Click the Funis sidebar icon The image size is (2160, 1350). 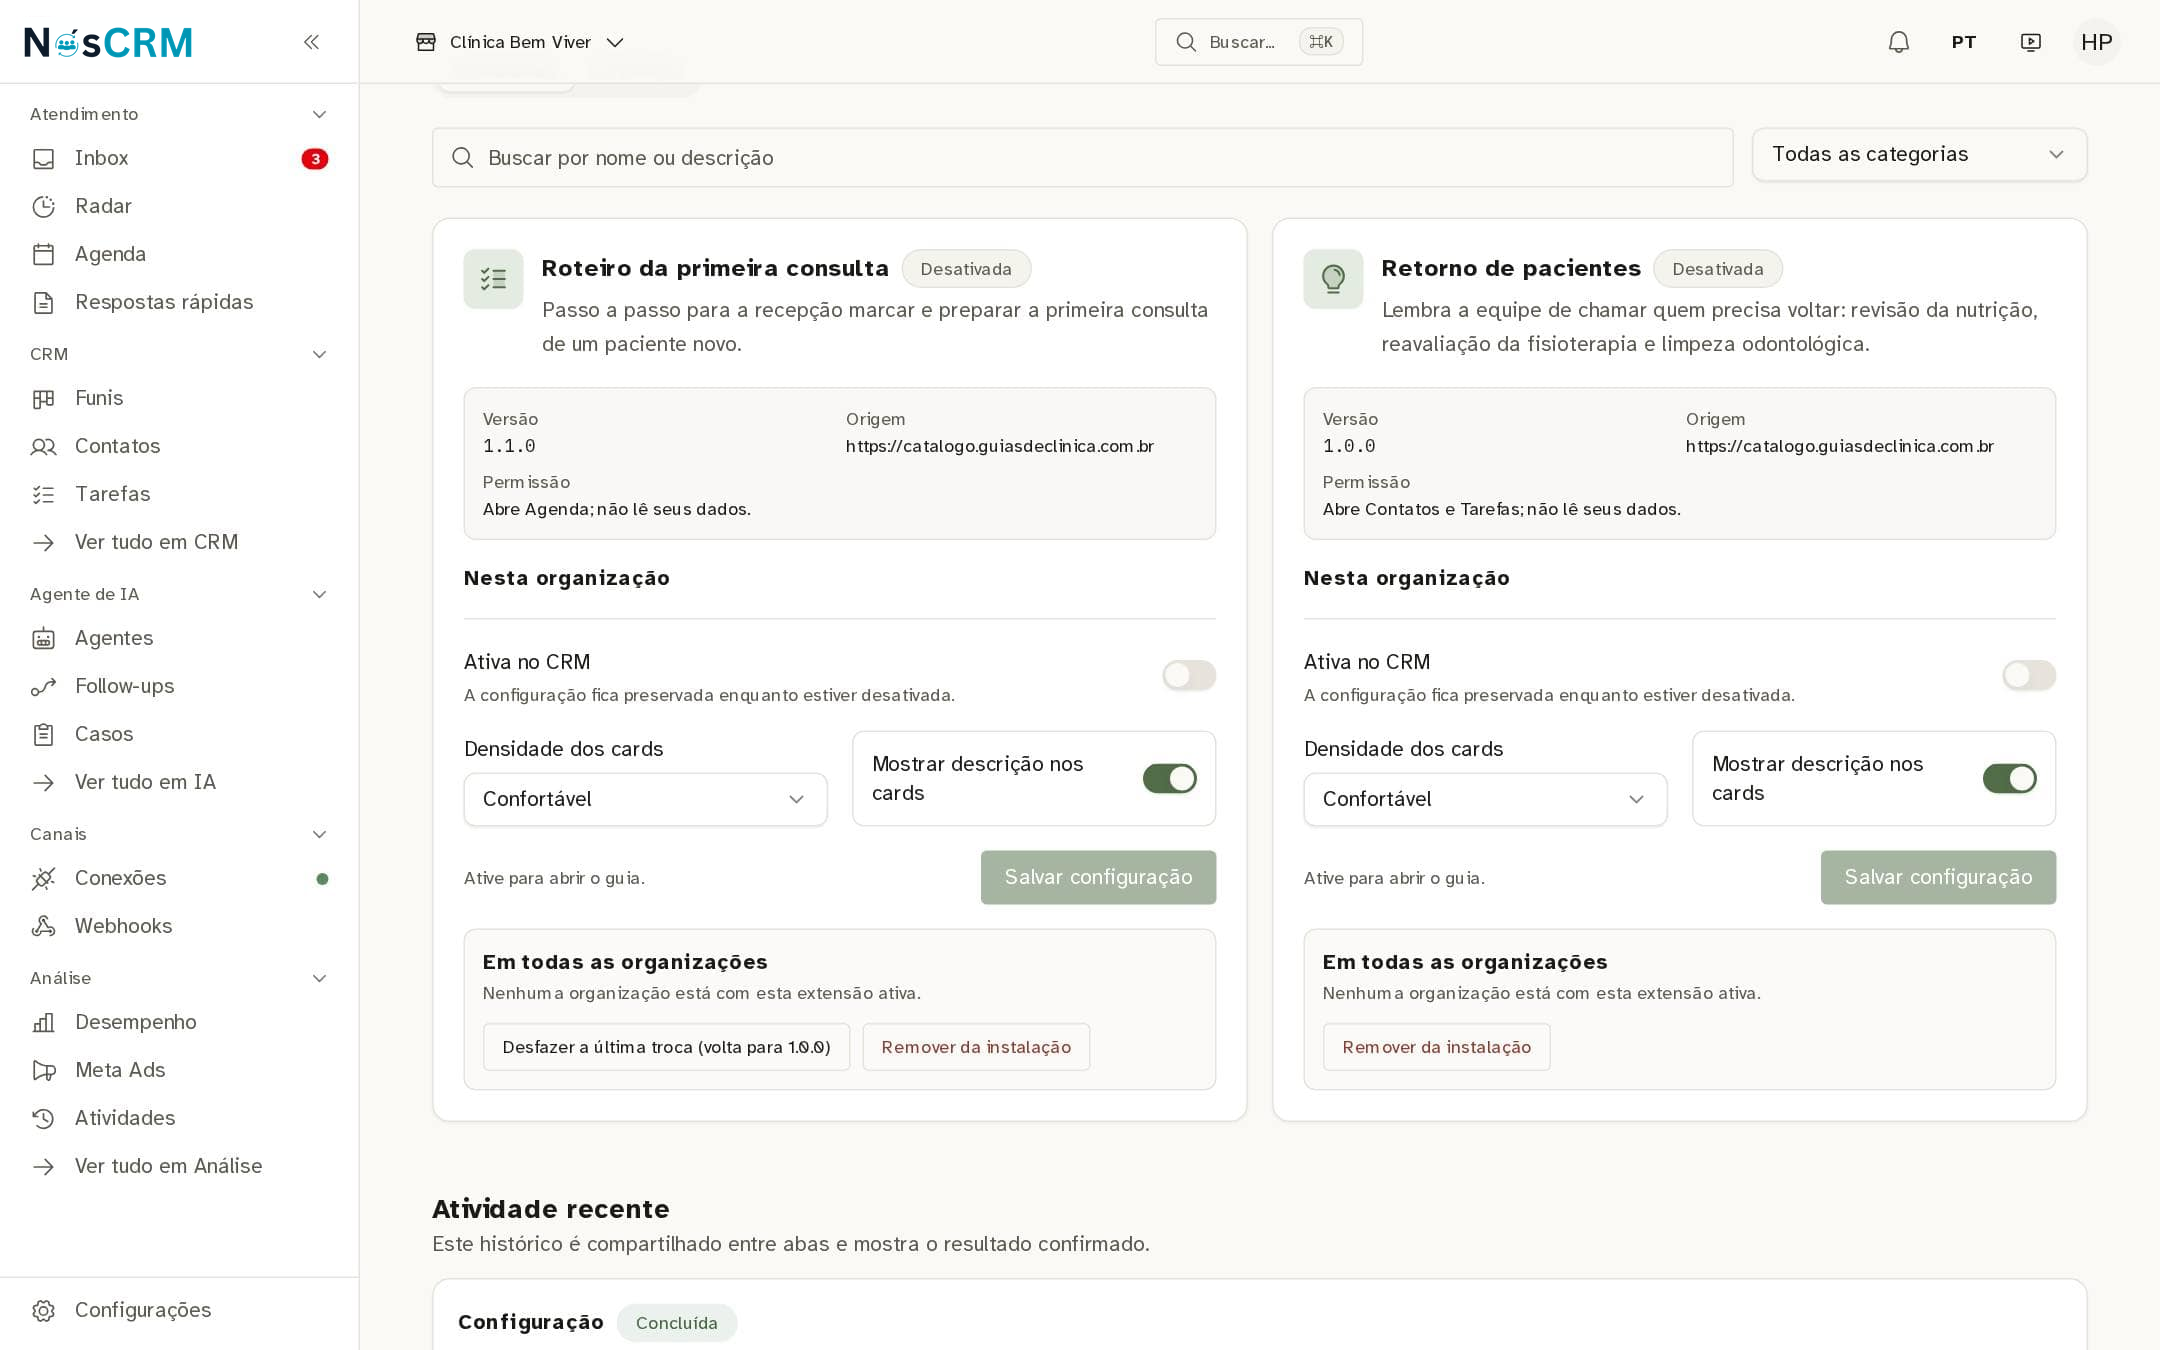[43, 399]
